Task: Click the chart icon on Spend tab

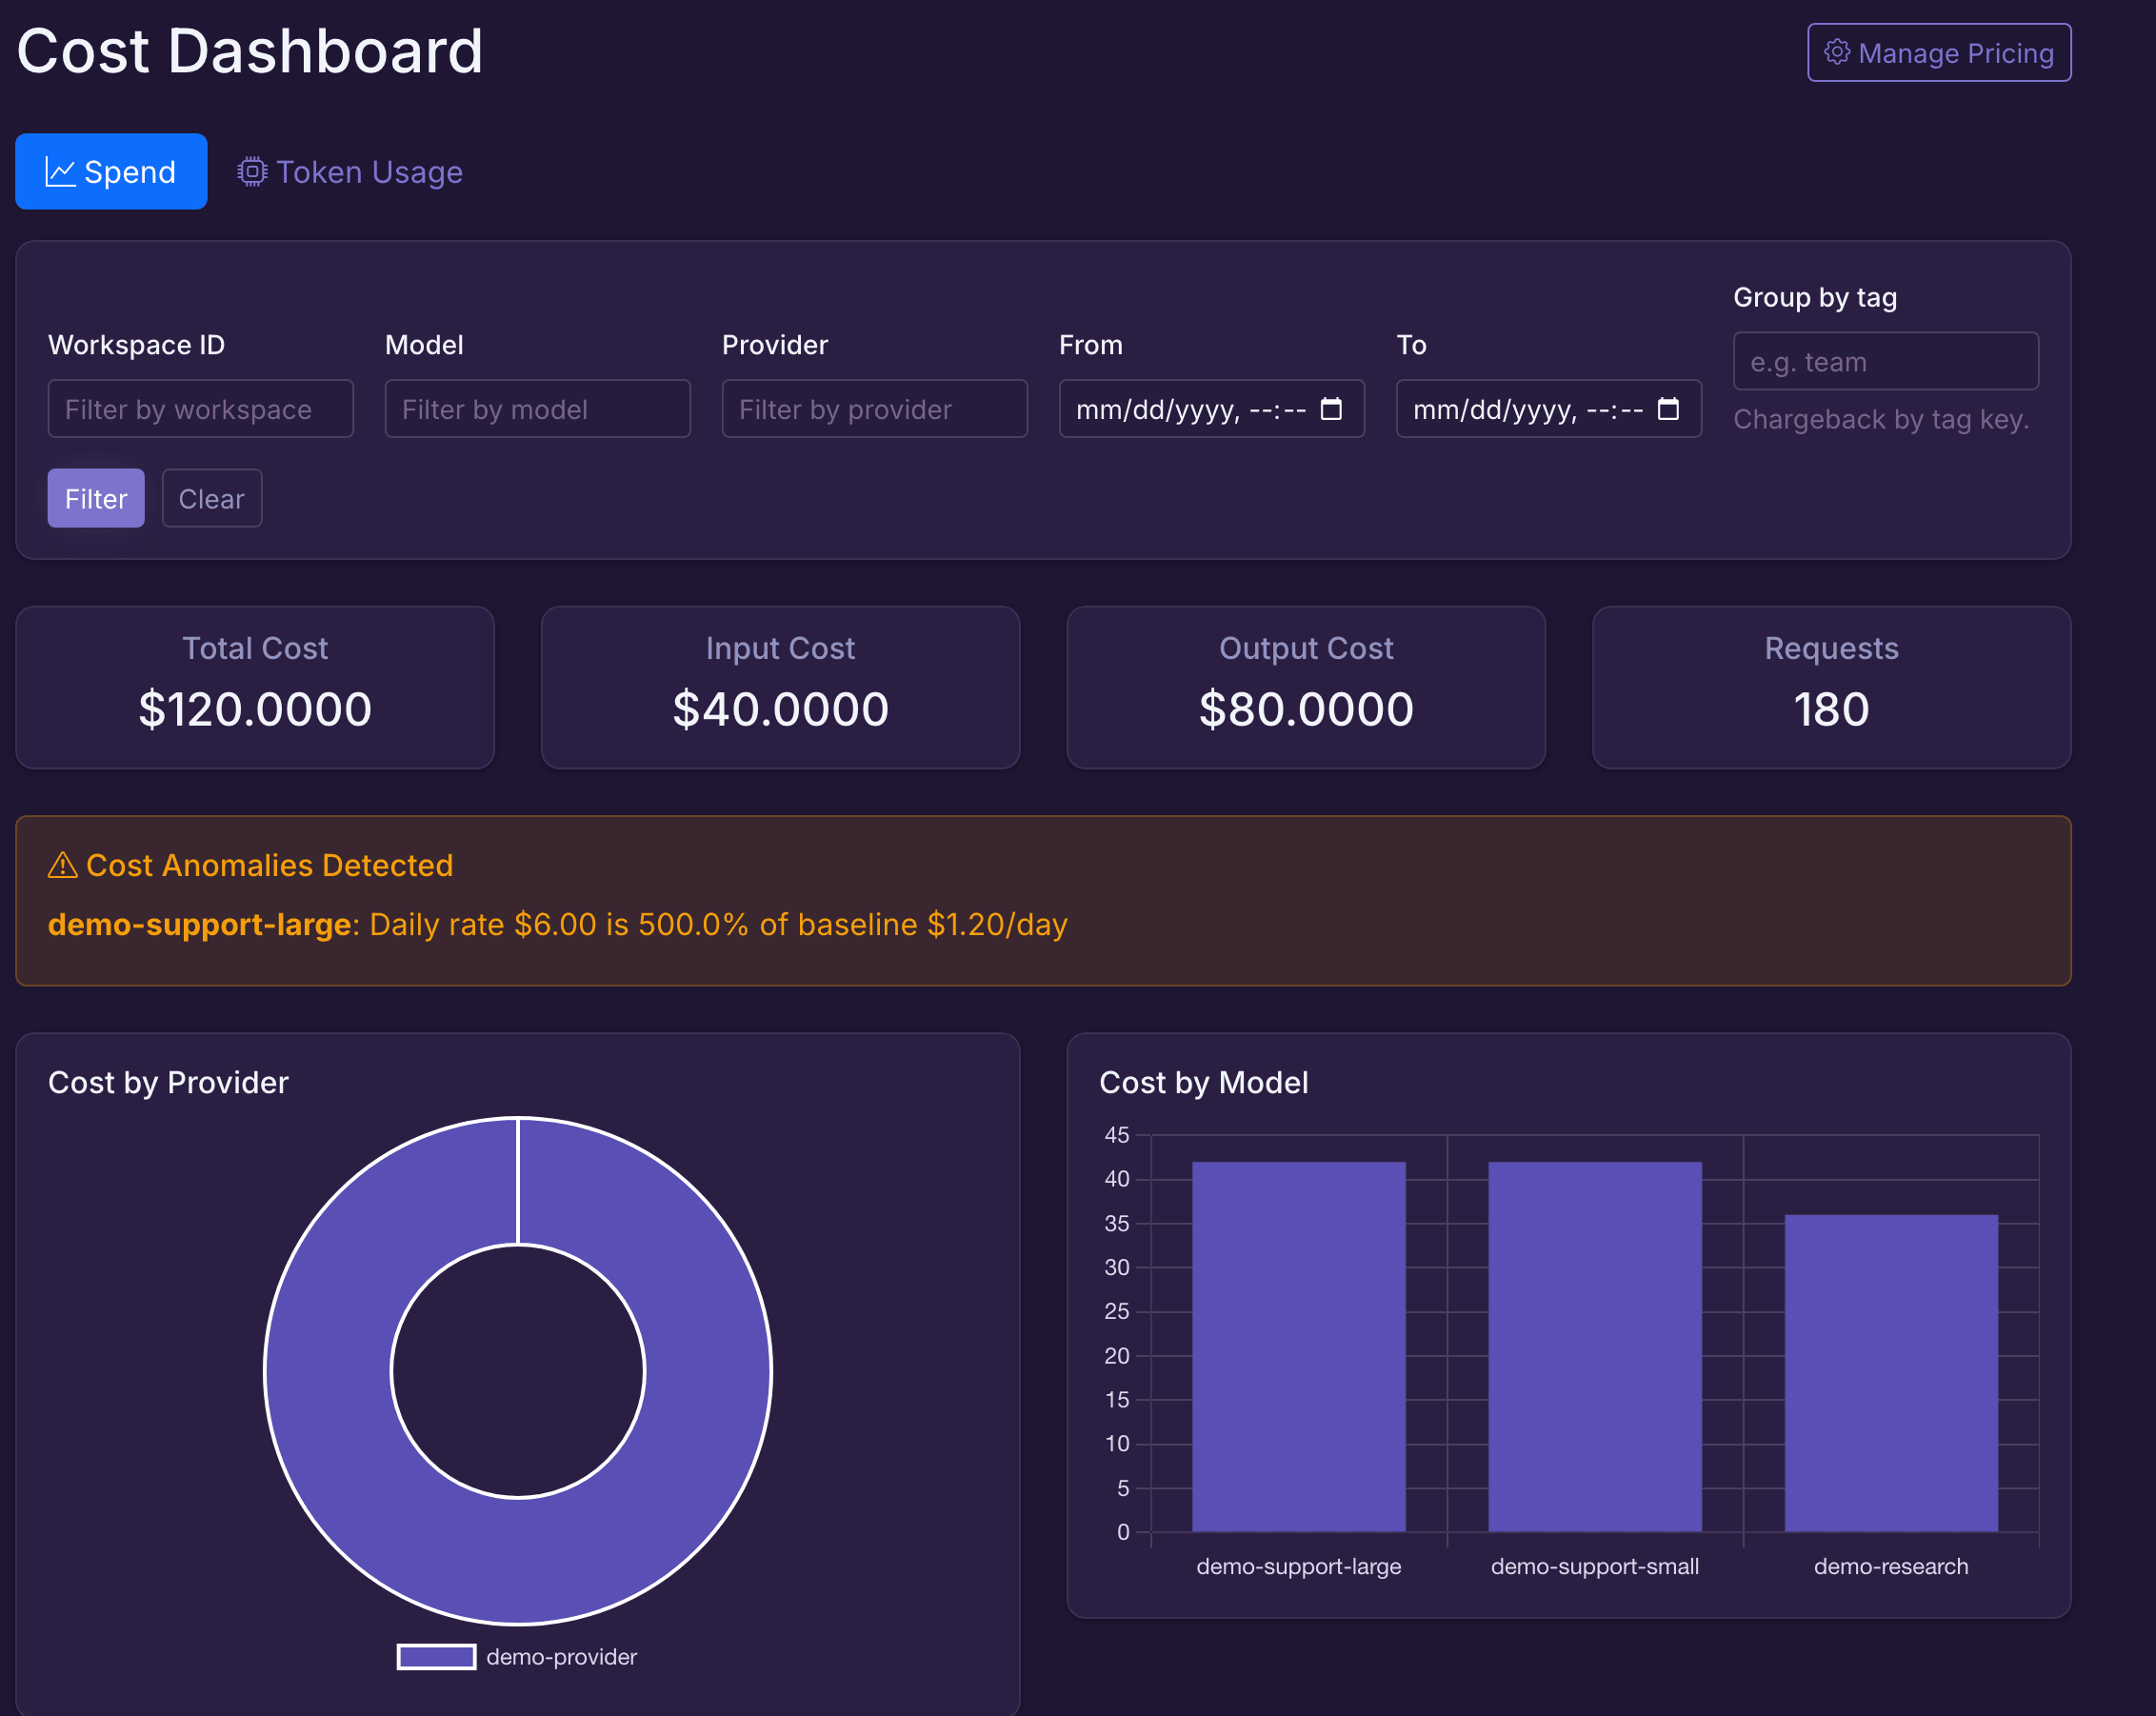Action: (60, 172)
